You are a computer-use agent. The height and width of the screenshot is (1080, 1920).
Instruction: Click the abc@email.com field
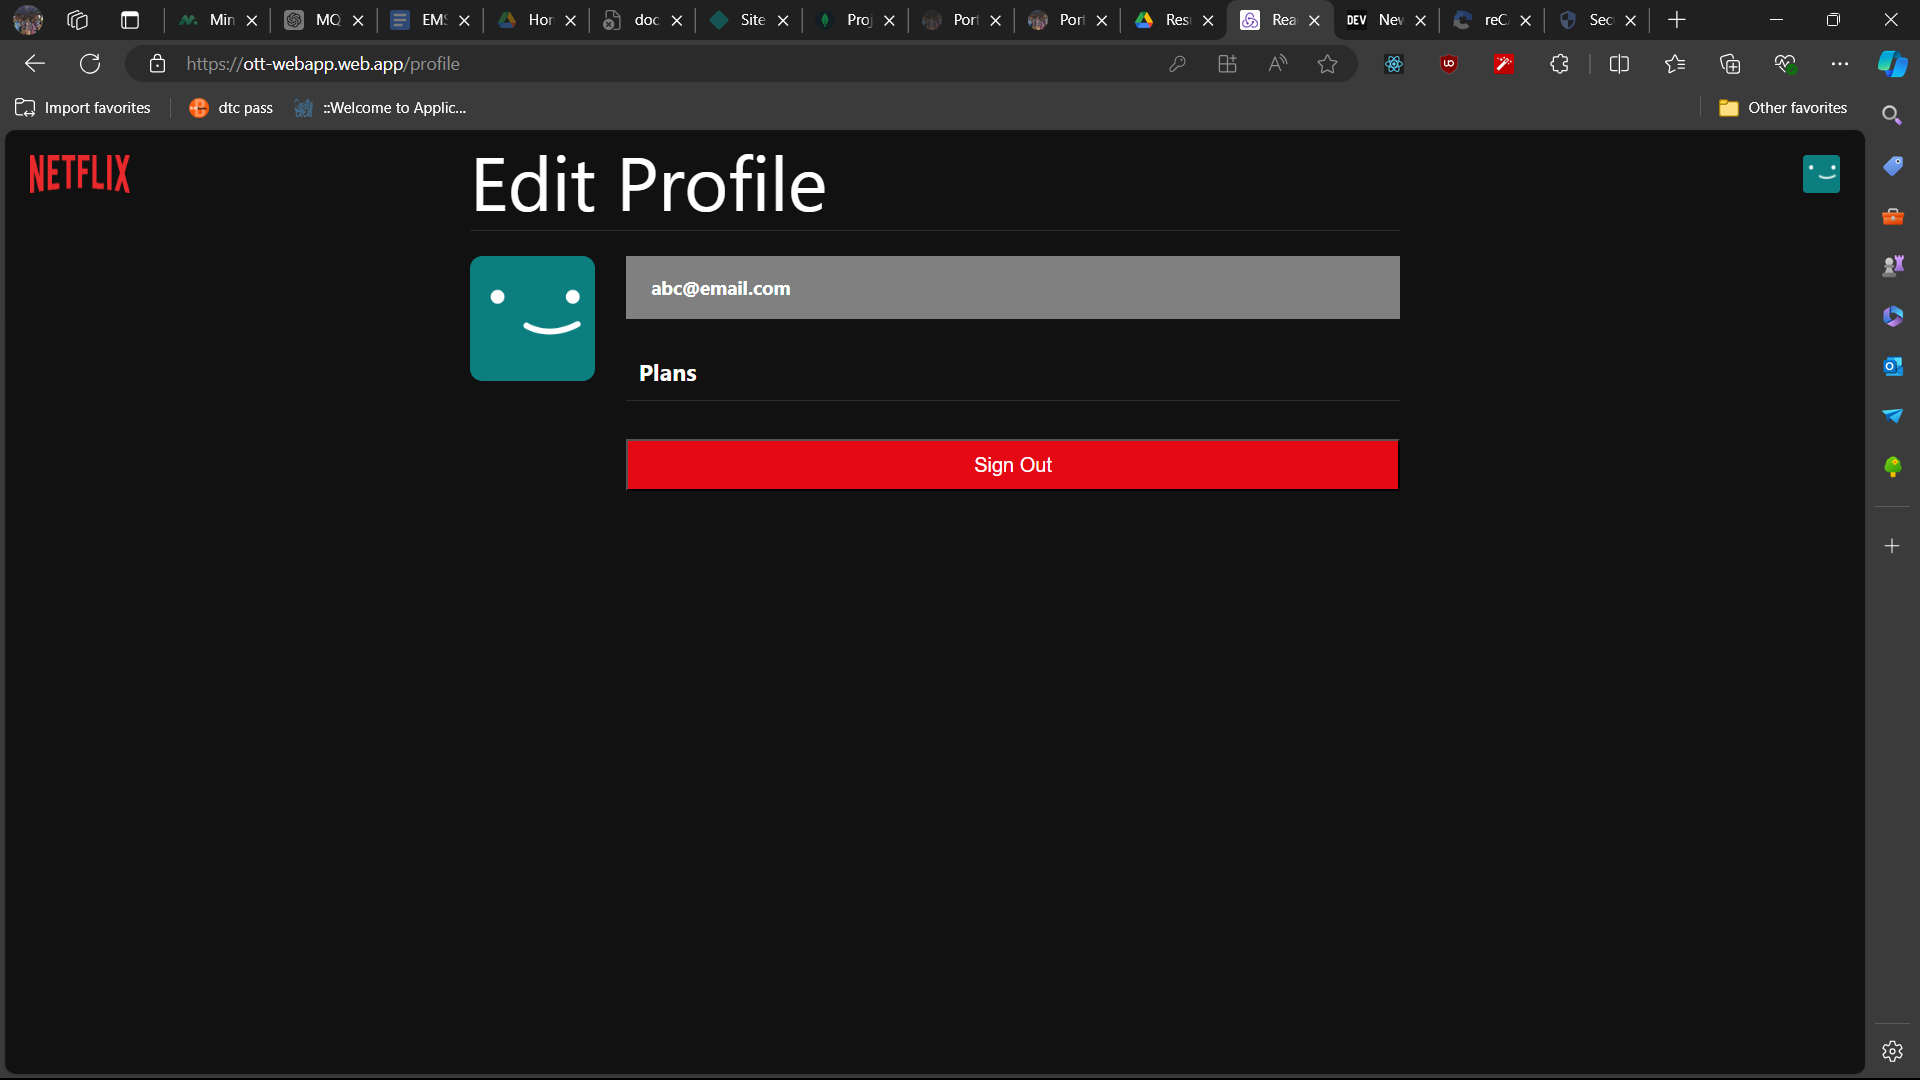point(1012,288)
